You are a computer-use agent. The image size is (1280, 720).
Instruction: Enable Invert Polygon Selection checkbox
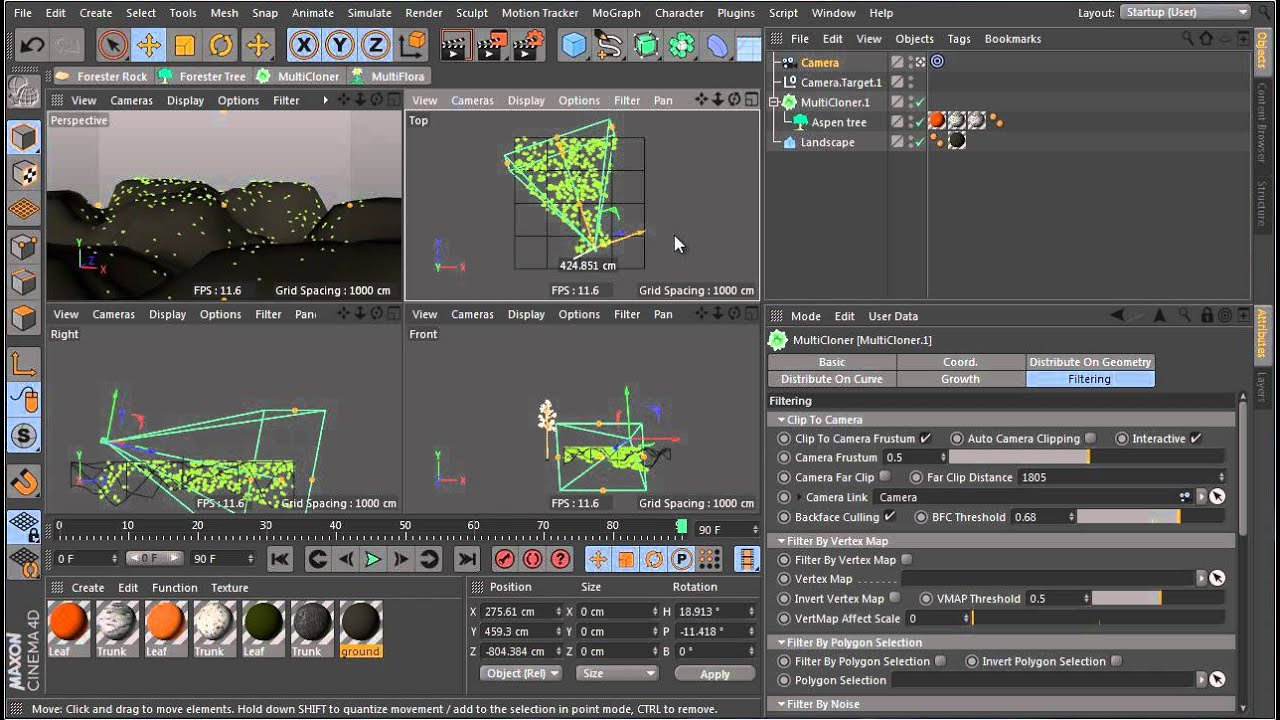click(1116, 661)
